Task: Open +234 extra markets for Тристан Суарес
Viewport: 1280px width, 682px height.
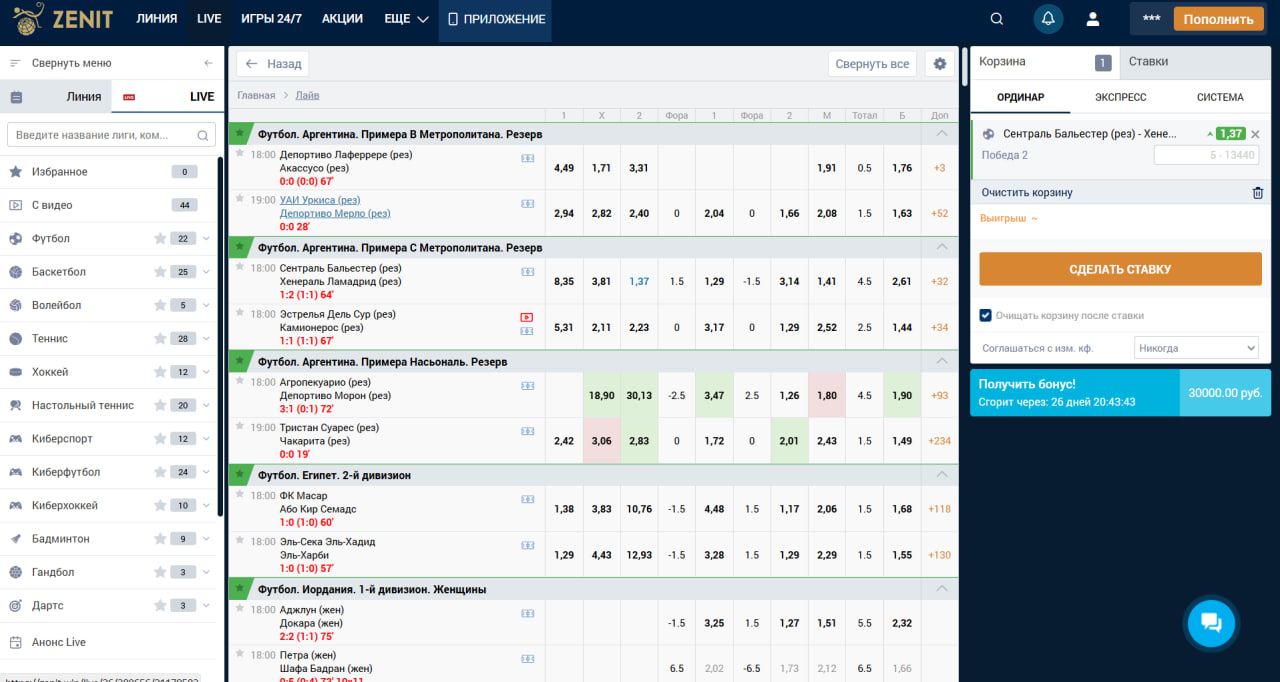Action: click(x=939, y=441)
